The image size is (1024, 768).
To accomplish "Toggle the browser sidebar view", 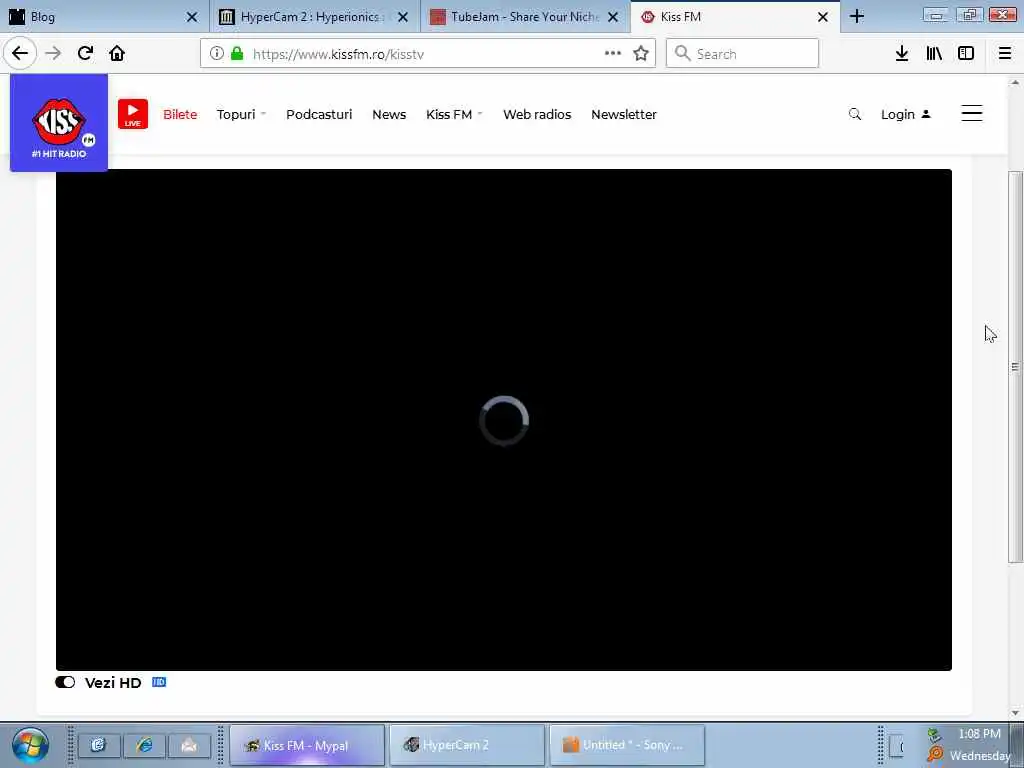I will 966,54.
